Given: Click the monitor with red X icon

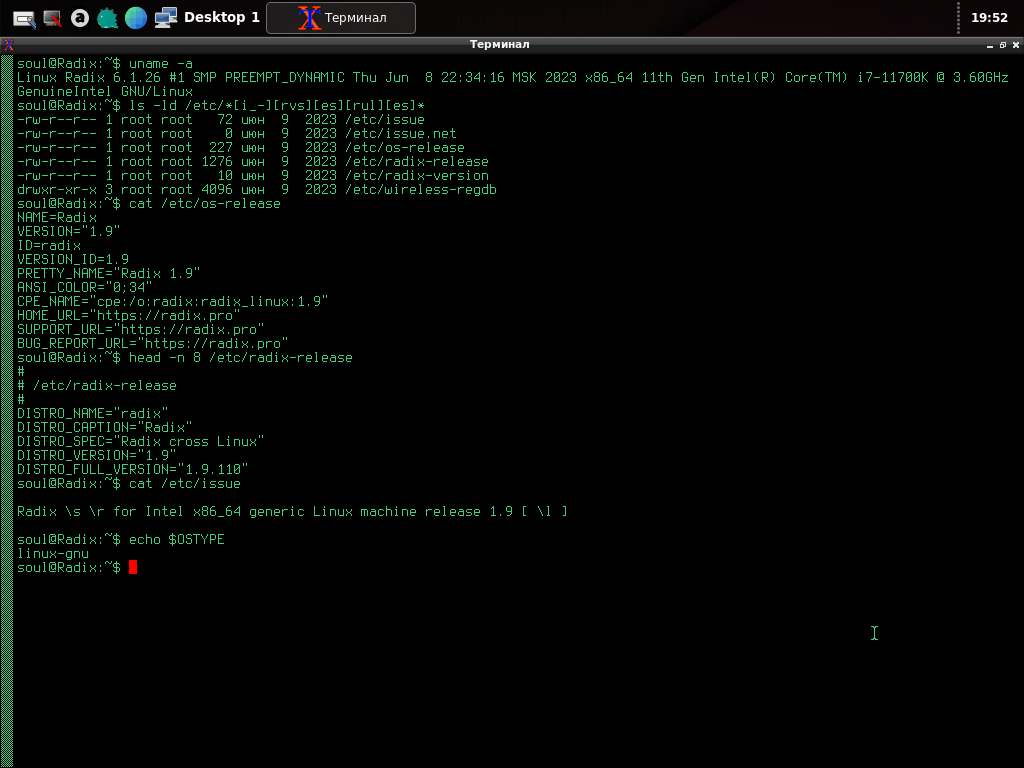Looking at the screenshot, I should [52, 18].
